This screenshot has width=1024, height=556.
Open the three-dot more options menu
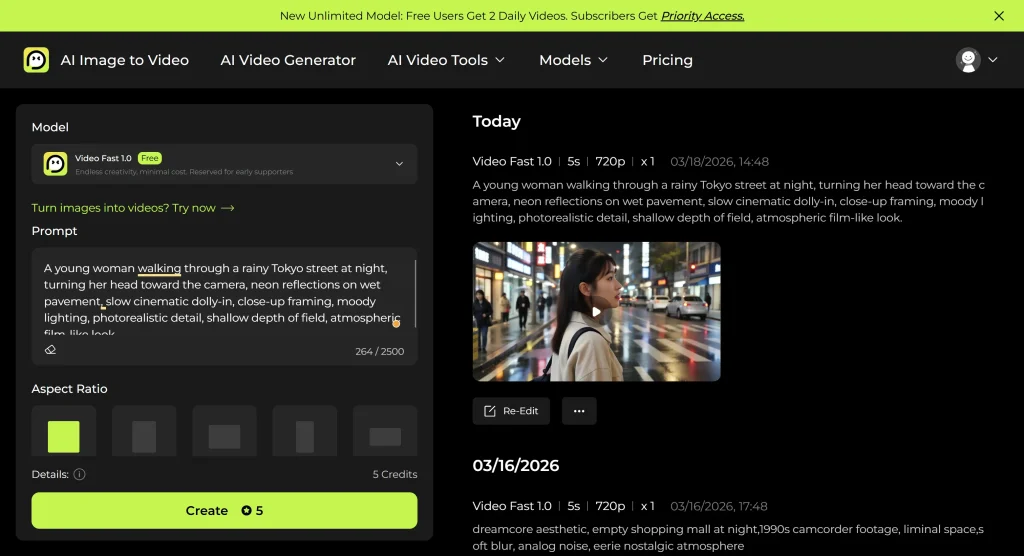pyautogui.click(x=579, y=411)
